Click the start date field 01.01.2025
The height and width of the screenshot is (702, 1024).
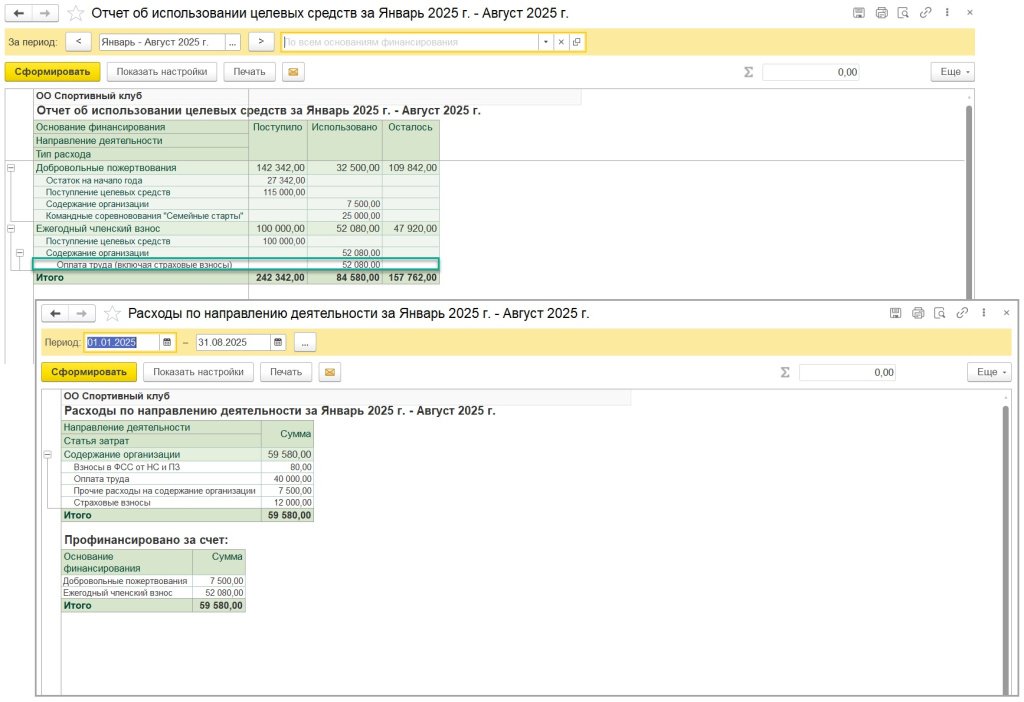(x=121, y=342)
